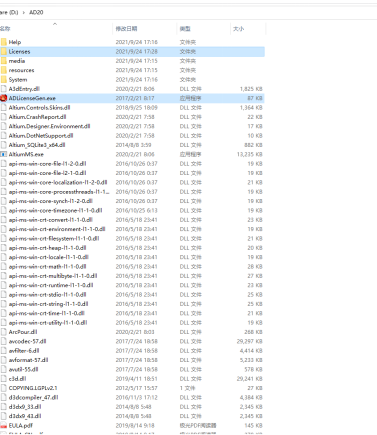
Task: Select avformat-57.dll file name
Action: 28,360
